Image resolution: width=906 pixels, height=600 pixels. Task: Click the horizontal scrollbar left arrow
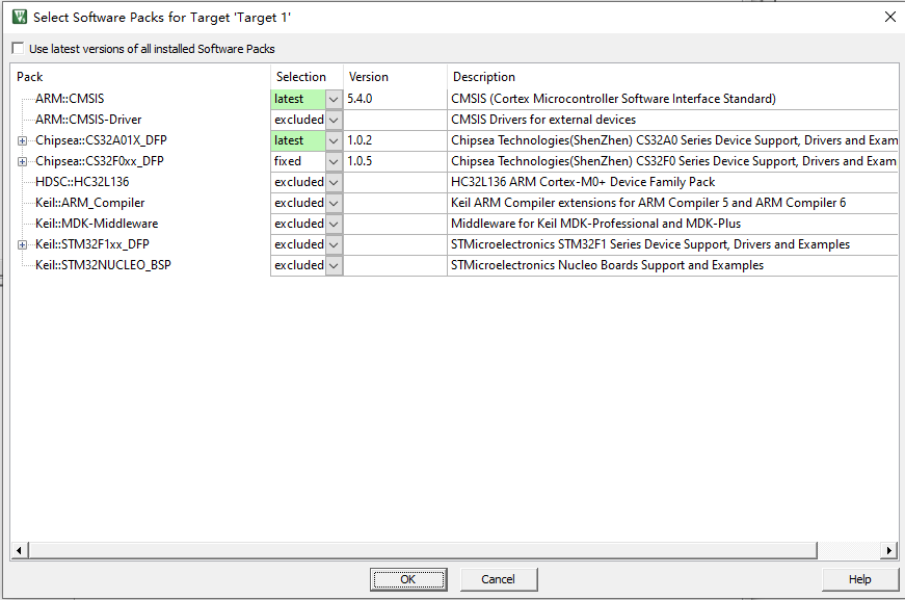click(x=18, y=551)
